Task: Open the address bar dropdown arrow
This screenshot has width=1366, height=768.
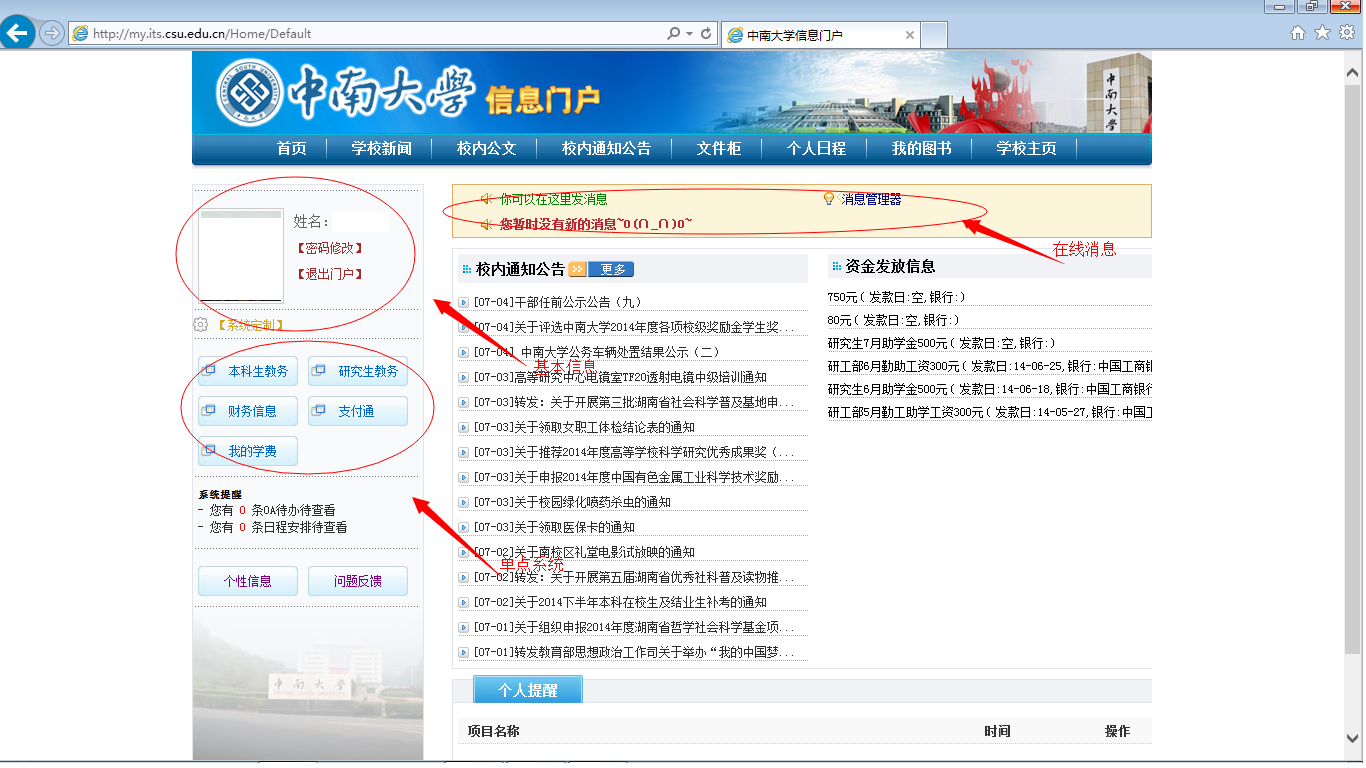Action: (689, 33)
